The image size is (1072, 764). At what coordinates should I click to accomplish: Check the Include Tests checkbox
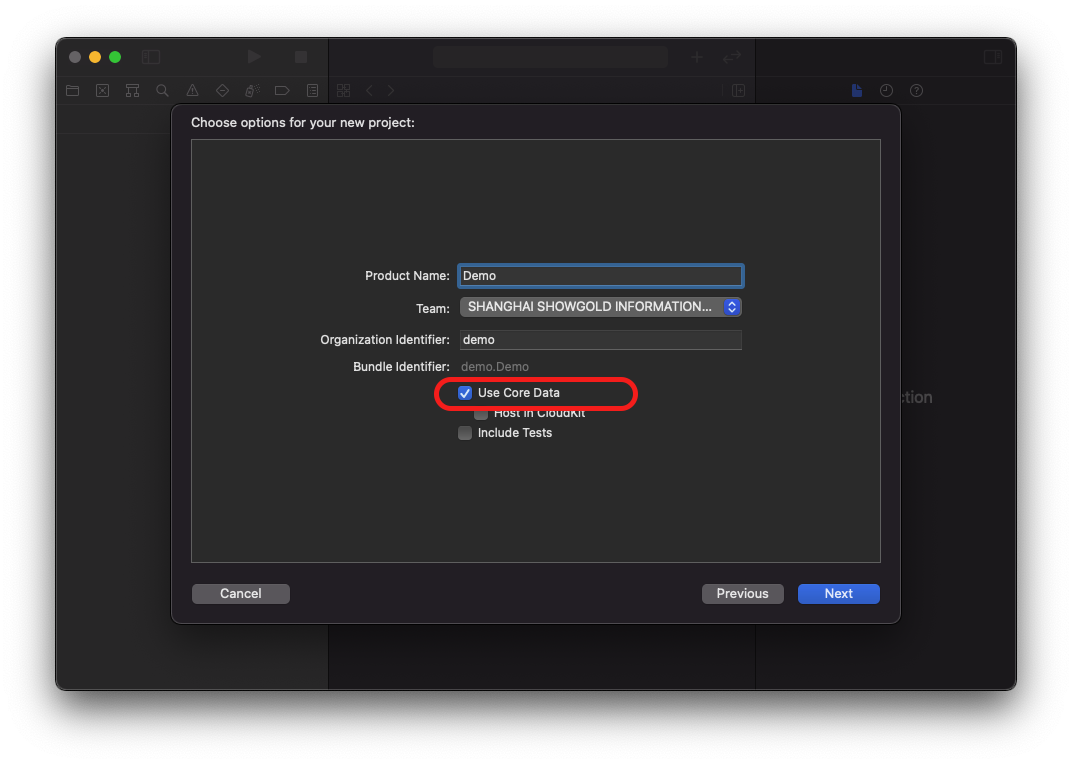click(x=465, y=433)
